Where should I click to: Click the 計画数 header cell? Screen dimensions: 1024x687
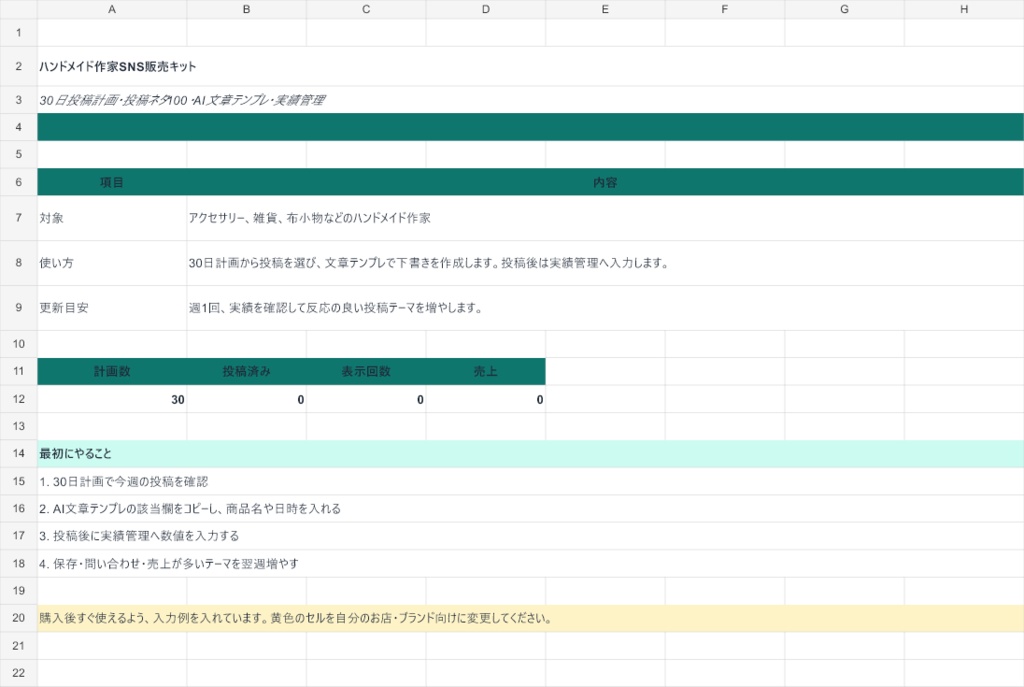click(x=112, y=371)
